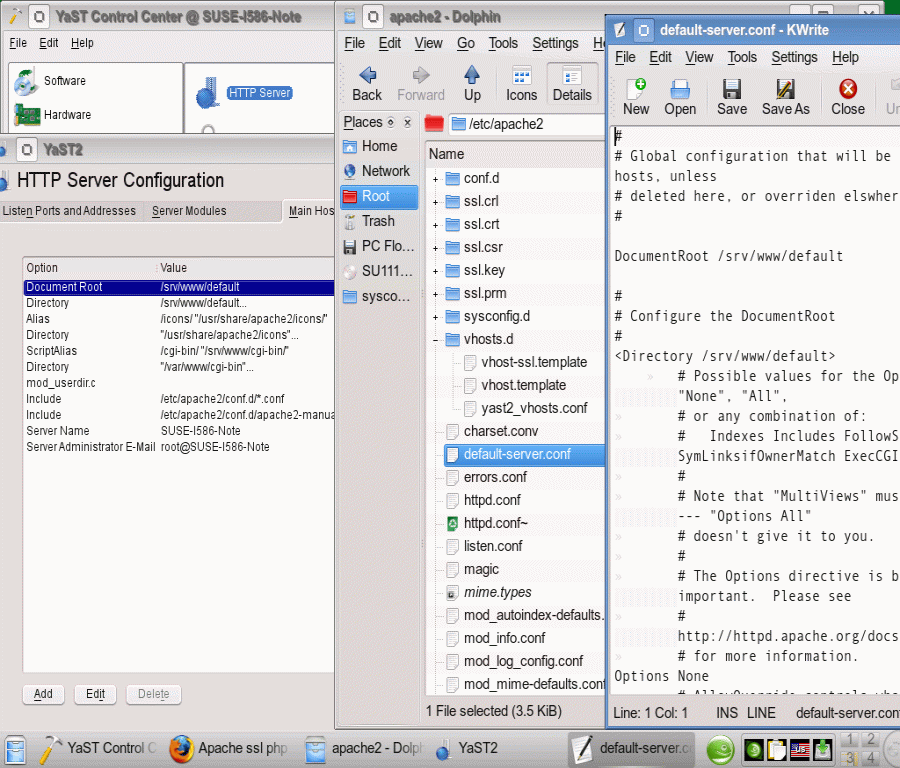Select Root in the Places panel
Viewport: 900px width, 768px height.
376,196
